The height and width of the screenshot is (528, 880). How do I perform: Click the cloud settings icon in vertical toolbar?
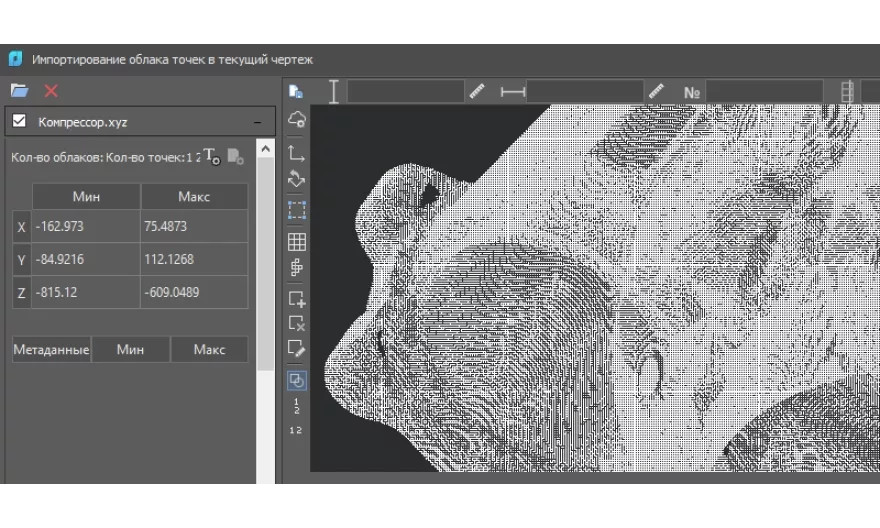(x=296, y=120)
